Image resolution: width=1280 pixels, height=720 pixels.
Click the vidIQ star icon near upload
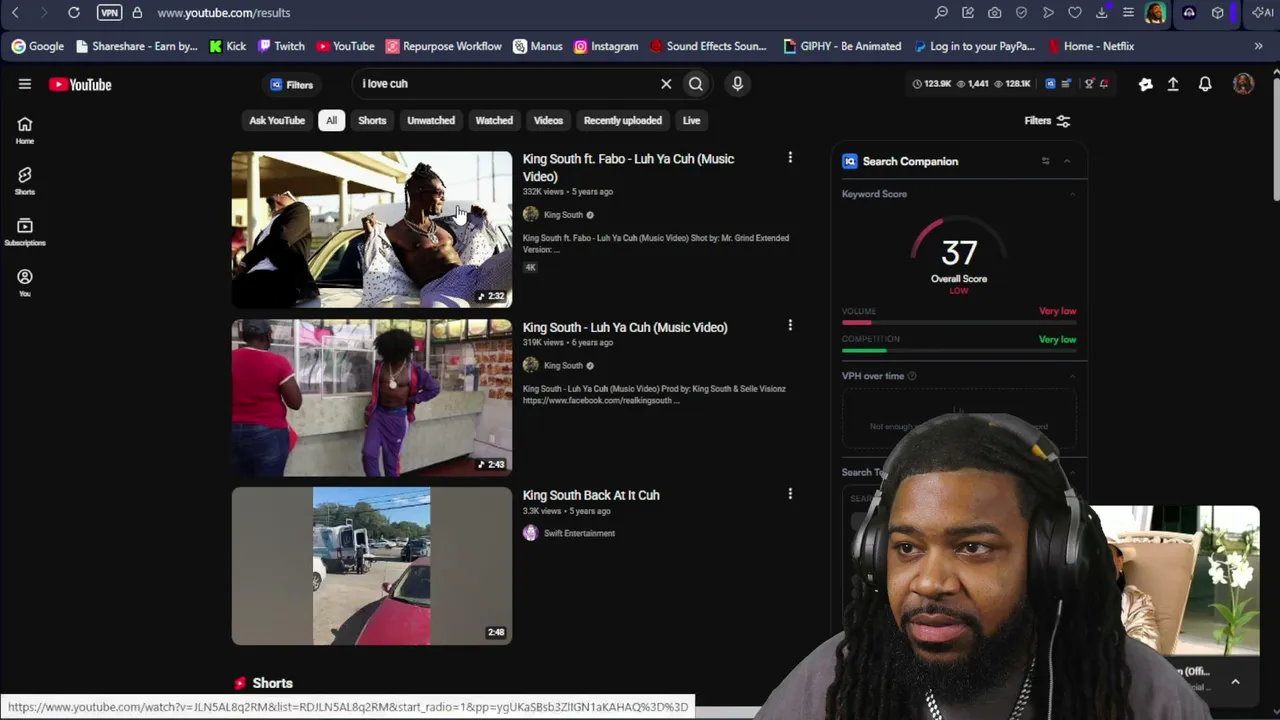[x=1146, y=84]
